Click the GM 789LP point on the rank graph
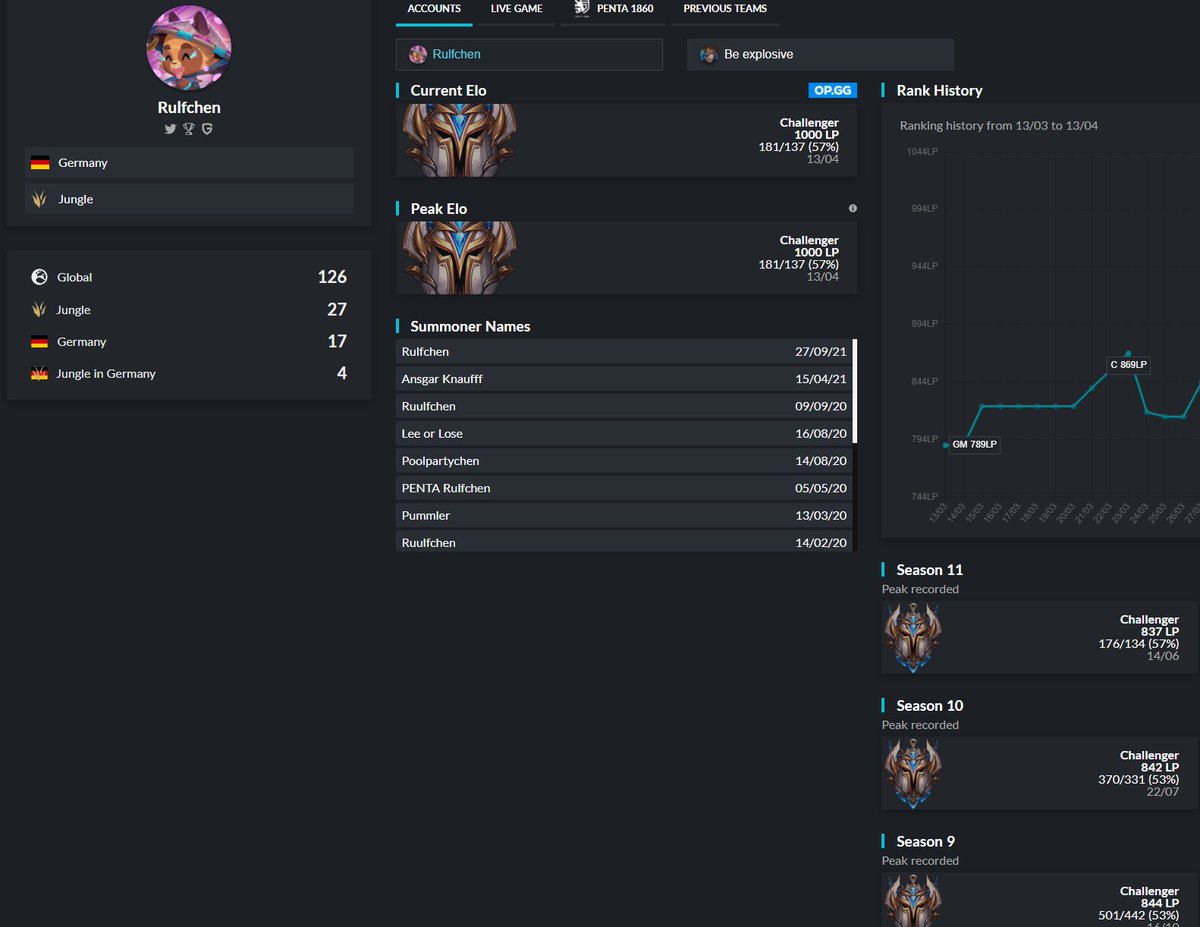 tap(946, 445)
